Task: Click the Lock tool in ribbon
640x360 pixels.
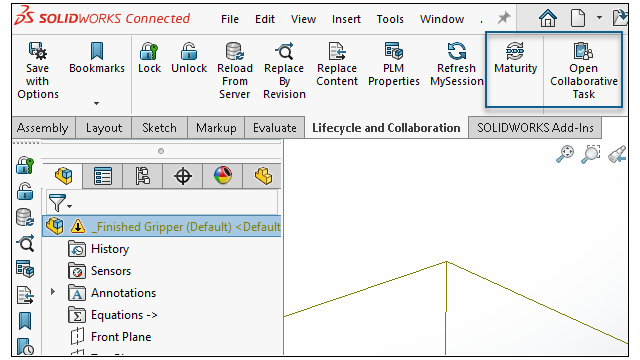Action: (x=149, y=58)
